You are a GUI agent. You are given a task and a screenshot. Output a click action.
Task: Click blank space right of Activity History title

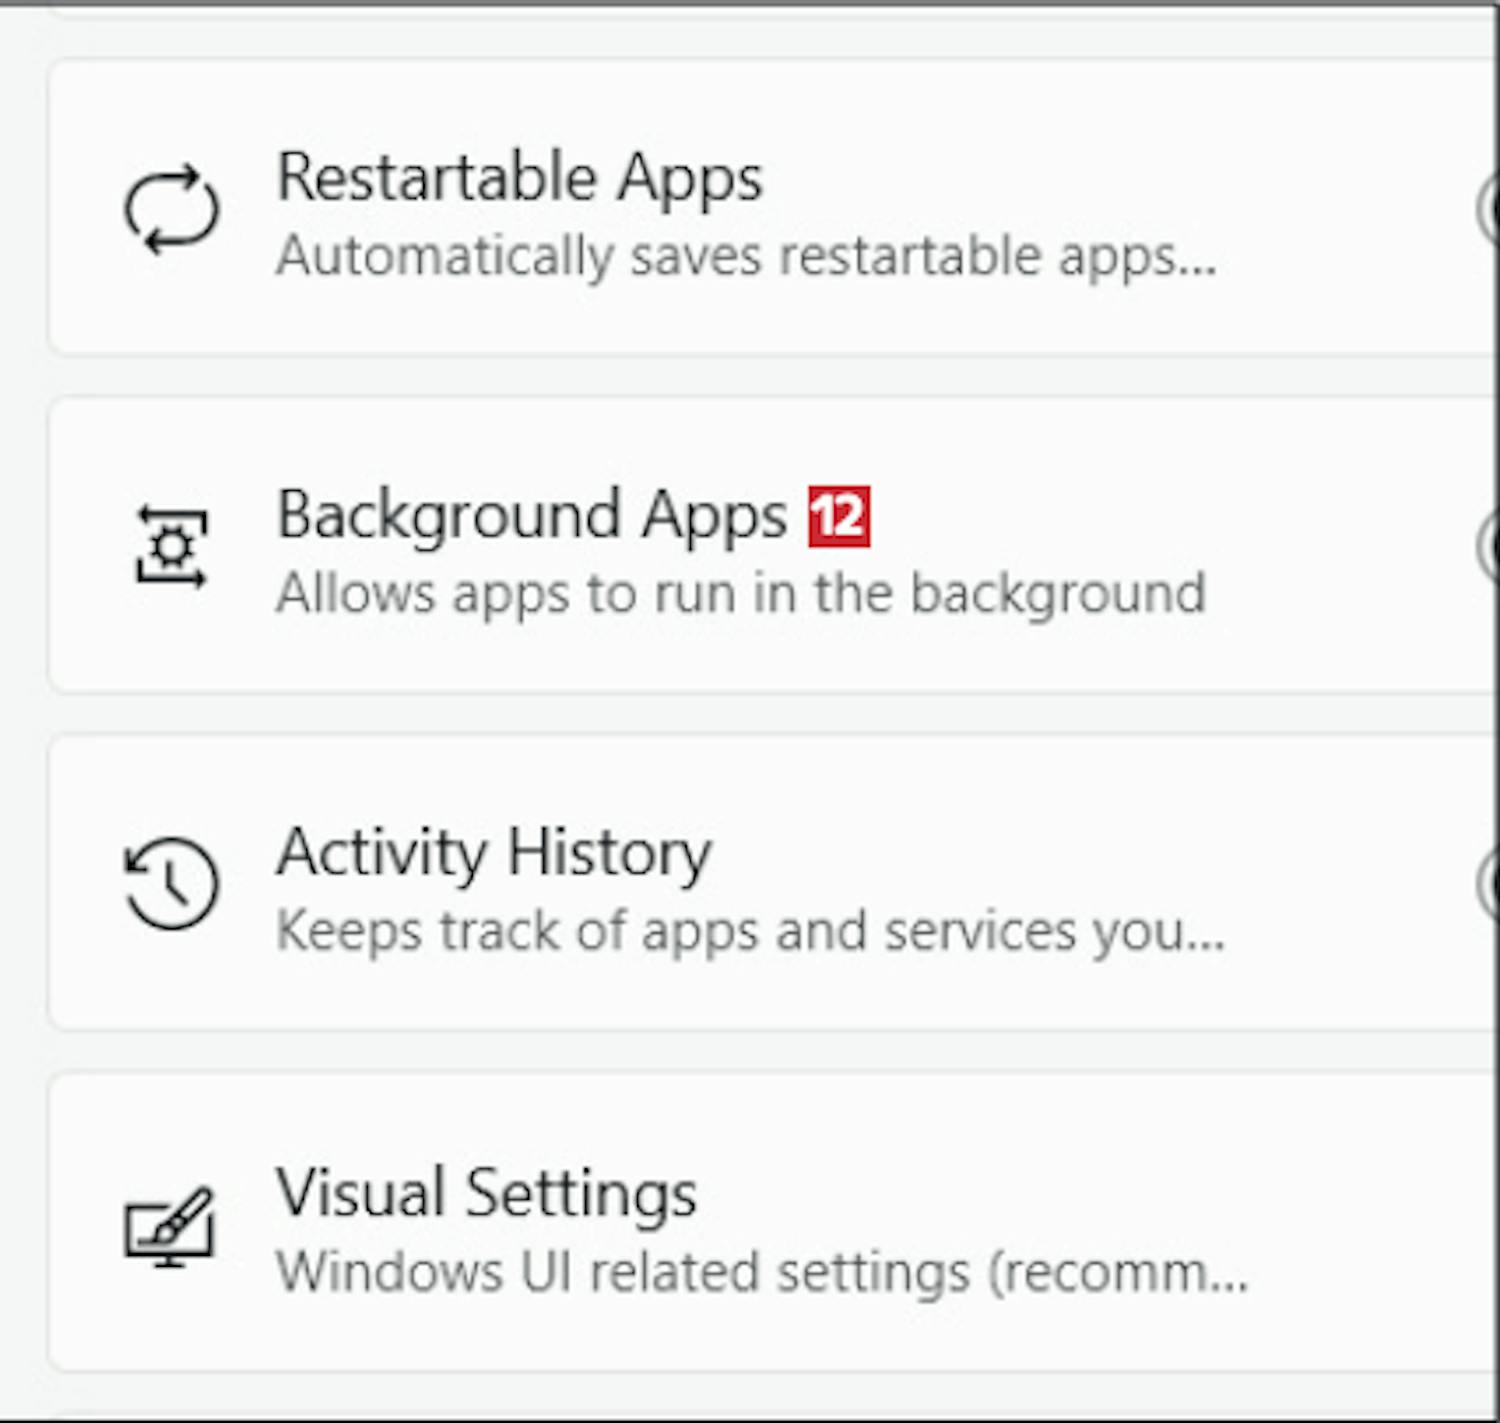click(x=1050, y=853)
